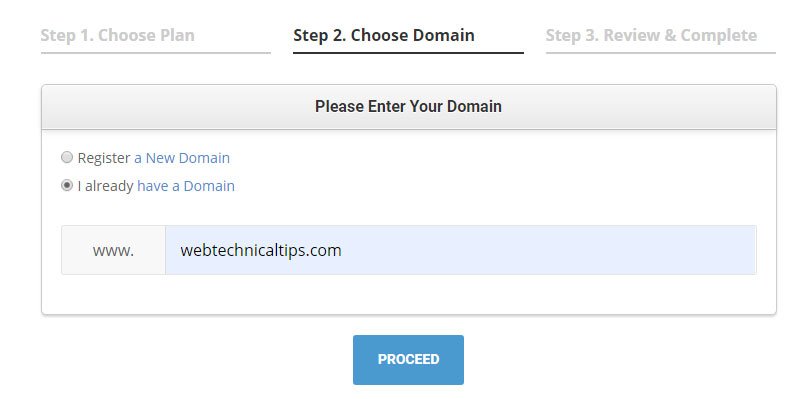The image size is (800, 399).
Task: Follow the 'a New Domain' link
Action: [x=182, y=158]
